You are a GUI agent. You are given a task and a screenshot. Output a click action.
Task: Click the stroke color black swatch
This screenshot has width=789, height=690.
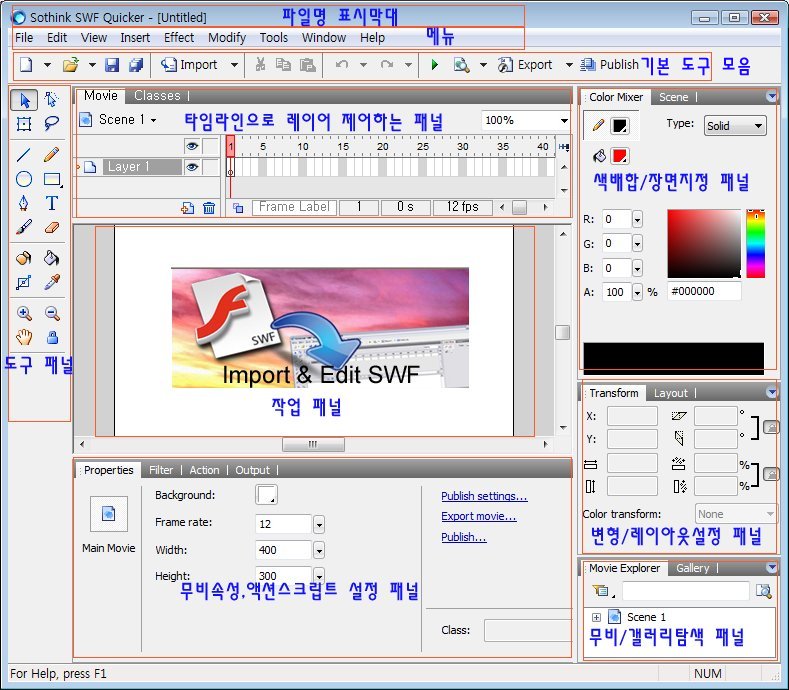pyautogui.click(x=619, y=126)
